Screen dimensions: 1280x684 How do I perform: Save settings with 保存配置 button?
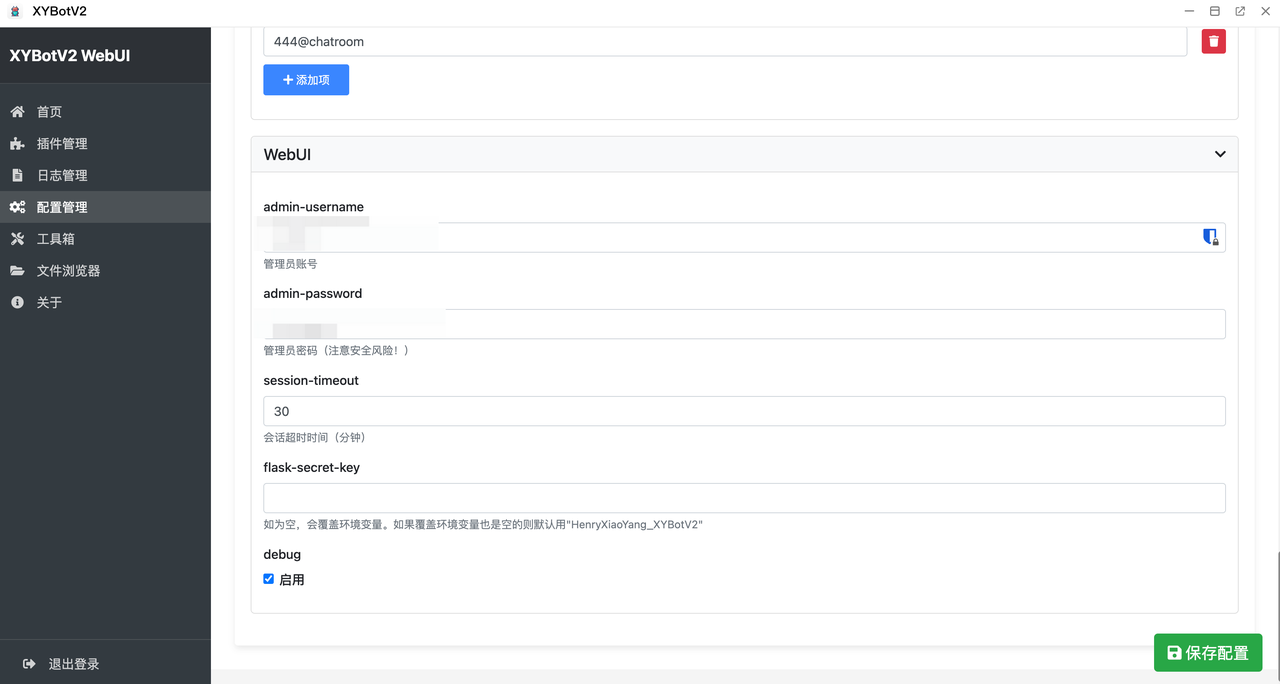tap(1207, 653)
